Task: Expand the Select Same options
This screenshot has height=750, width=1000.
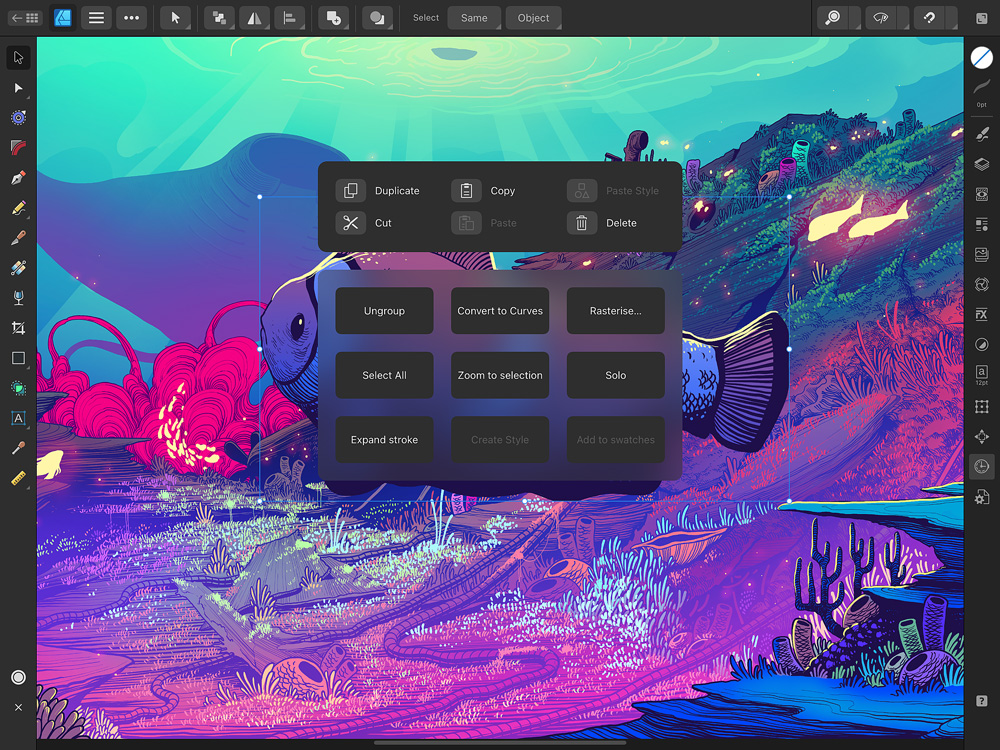Action: tap(474, 18)
